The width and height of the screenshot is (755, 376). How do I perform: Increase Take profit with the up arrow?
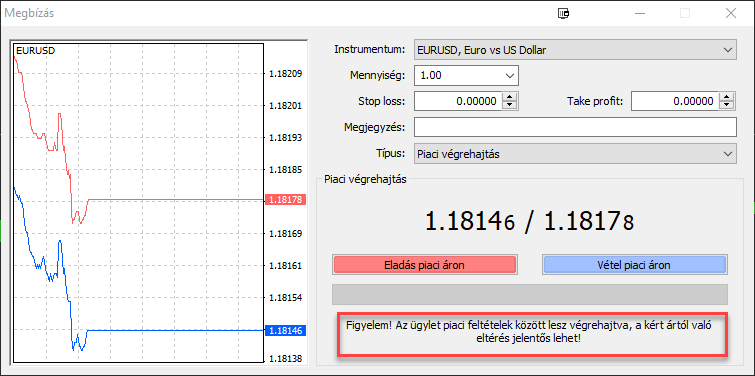pyautogui.click(x=727, y=97)
